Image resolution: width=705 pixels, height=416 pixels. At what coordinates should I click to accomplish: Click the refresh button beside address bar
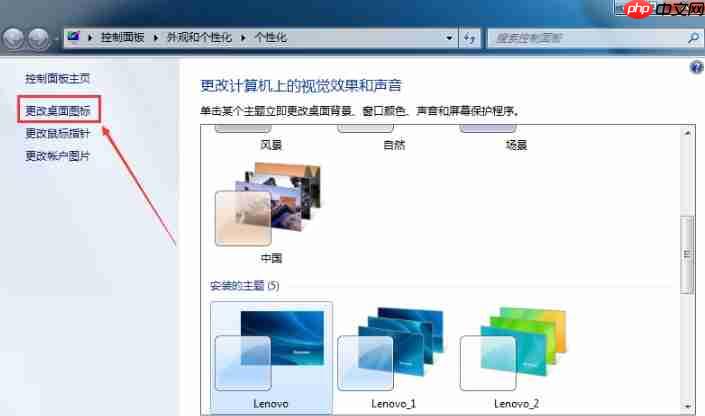(x=469, y=38)
